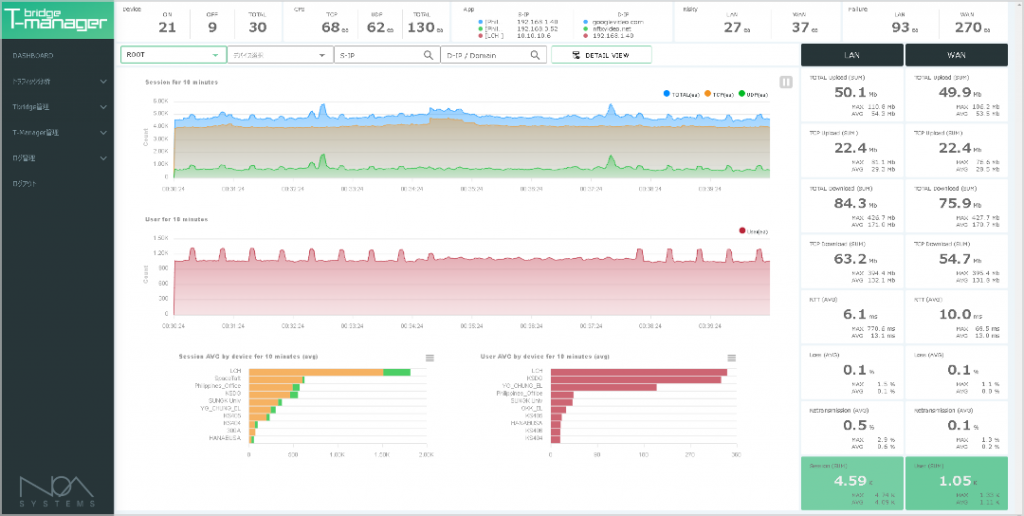Viewport: 1024px width, 516px height.
Task: Click the WAN RTT 10.0 ms value
Action: [x=956, y=314]
